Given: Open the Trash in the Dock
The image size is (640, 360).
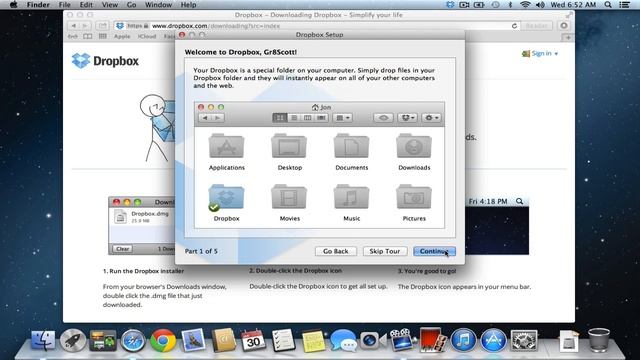Looking at the screenshot, I should click(599, 340).
